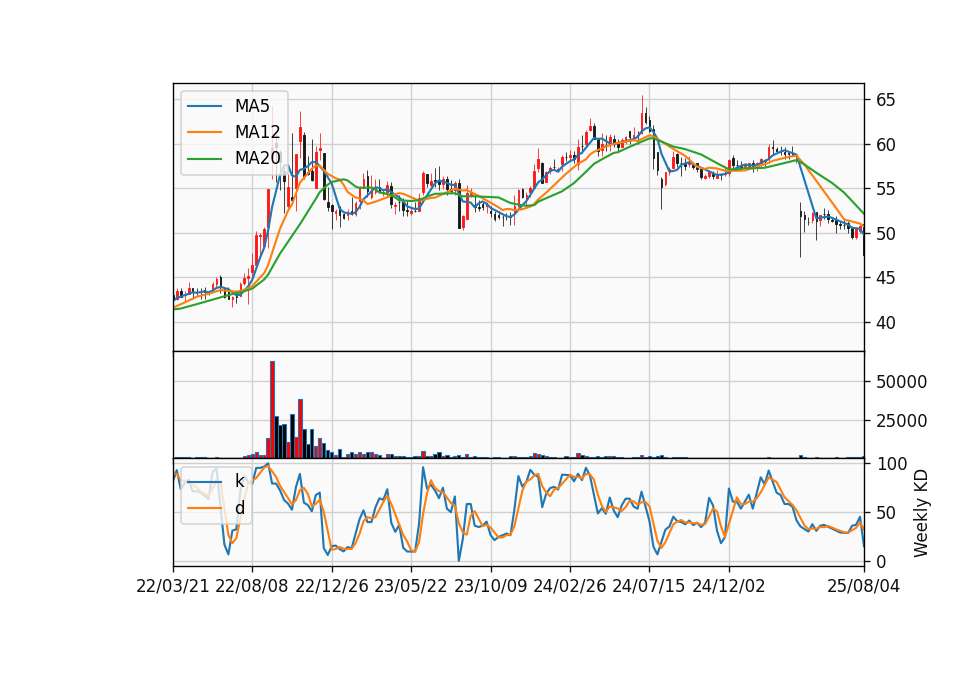Click the 24/07/15 date label
Image resolution: width=960 pixels, height=690 pixels.
tap(649, 586)
